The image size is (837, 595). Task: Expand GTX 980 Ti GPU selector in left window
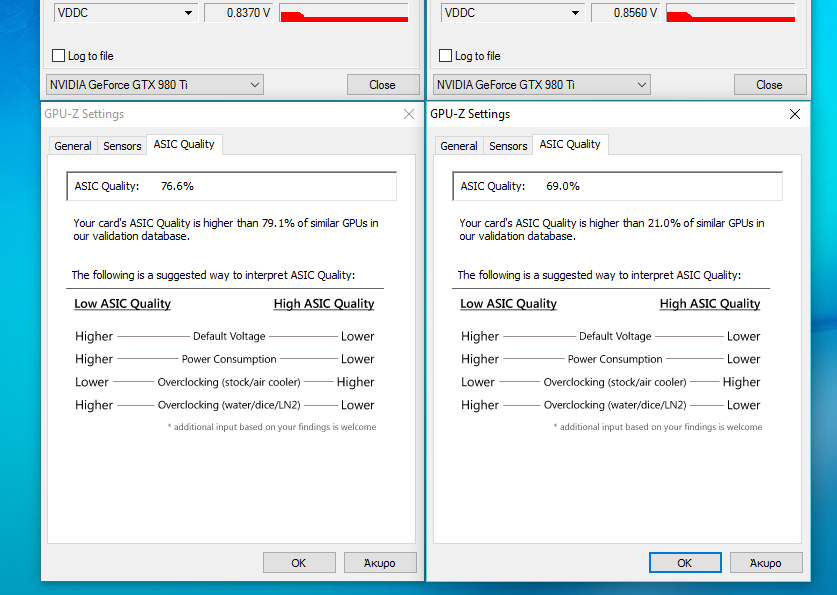(x=155, y=84)
